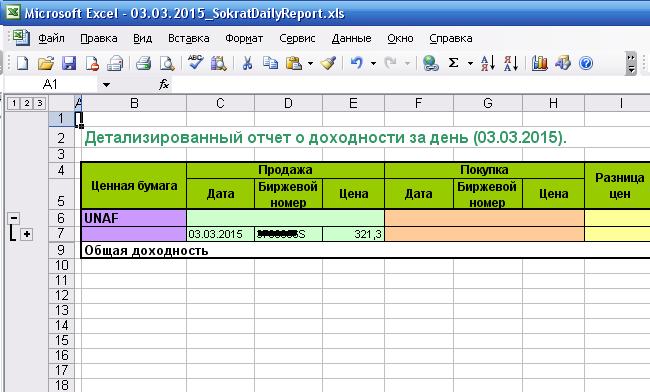650x392 pixels.
Task: Select the UNAF cell
Action: [134, 218]
